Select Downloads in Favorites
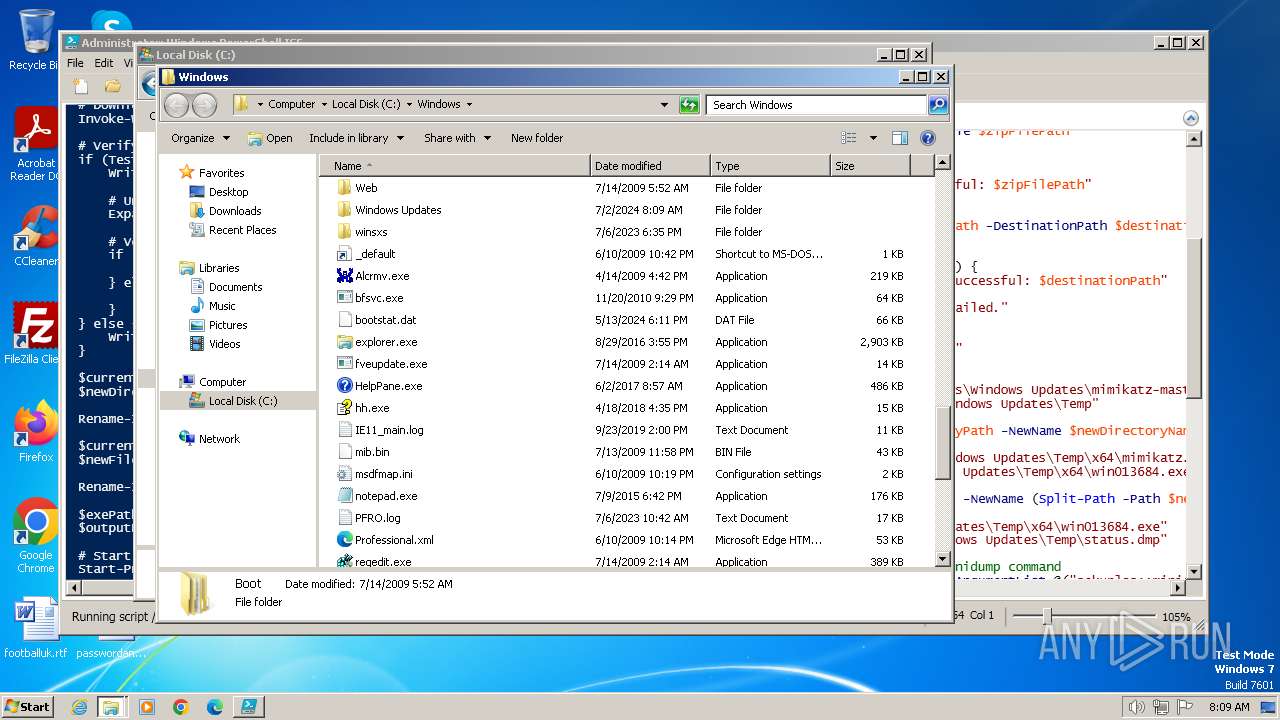Viewport: 1280px width, 720px height. [225, 211]
